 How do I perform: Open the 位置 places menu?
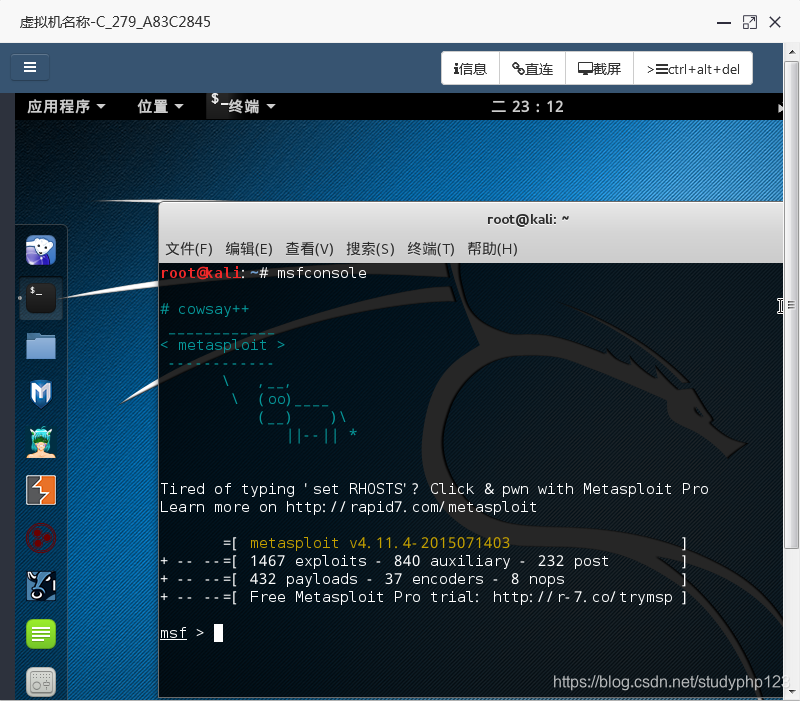tap(160, 106)
